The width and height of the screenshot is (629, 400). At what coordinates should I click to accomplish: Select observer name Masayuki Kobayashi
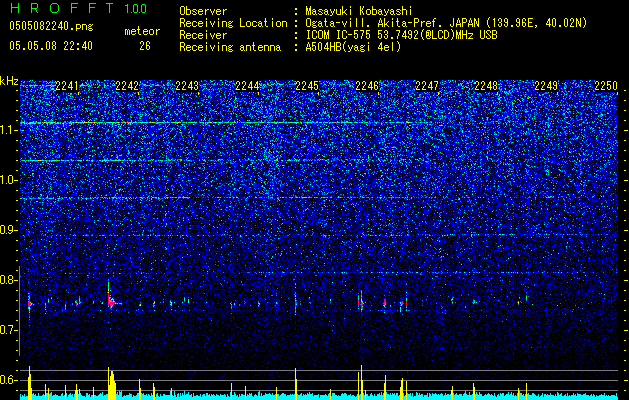[x=358, y=11]
